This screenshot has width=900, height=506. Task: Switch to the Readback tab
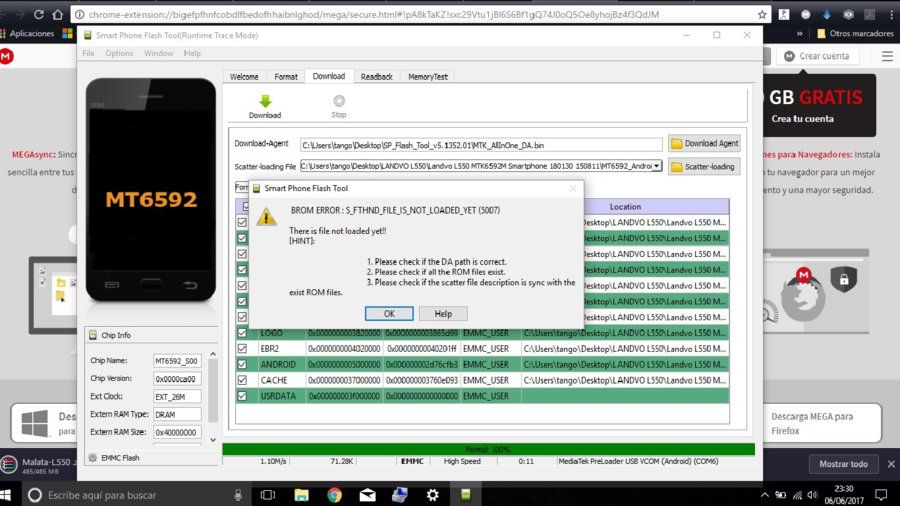(377, 76)
